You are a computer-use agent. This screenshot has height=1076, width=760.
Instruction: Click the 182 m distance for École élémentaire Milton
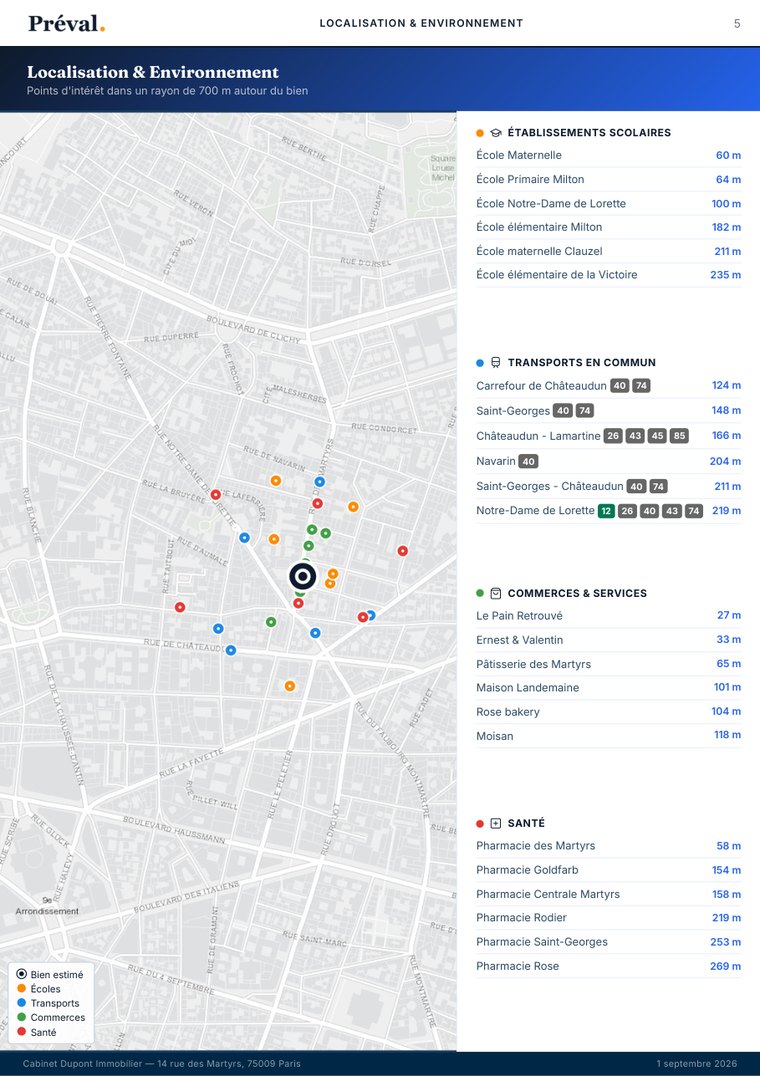(x=726, y=227)
